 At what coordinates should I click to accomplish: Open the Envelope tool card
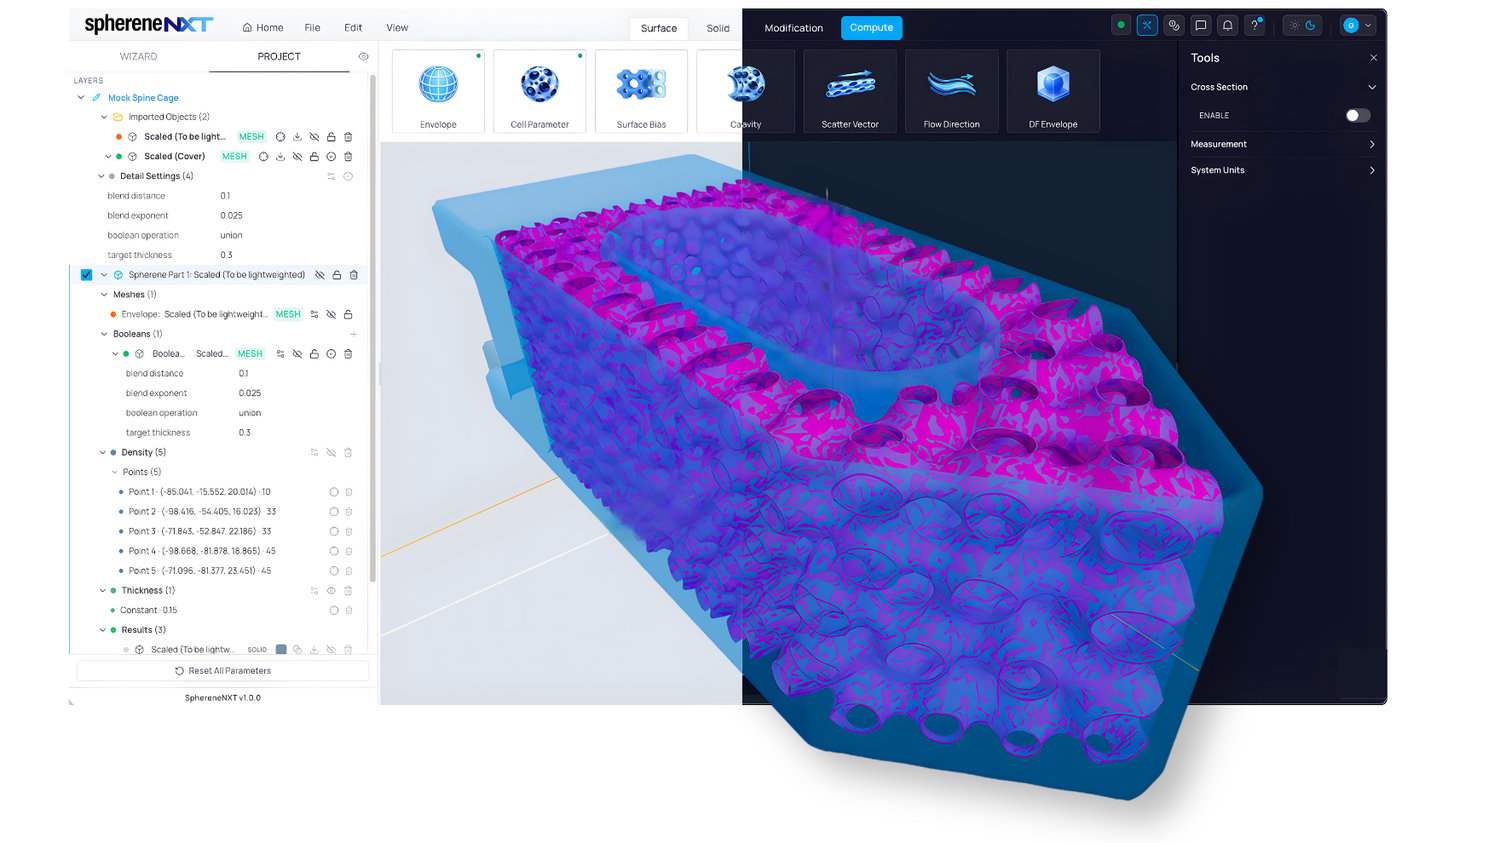pos(438,91)
